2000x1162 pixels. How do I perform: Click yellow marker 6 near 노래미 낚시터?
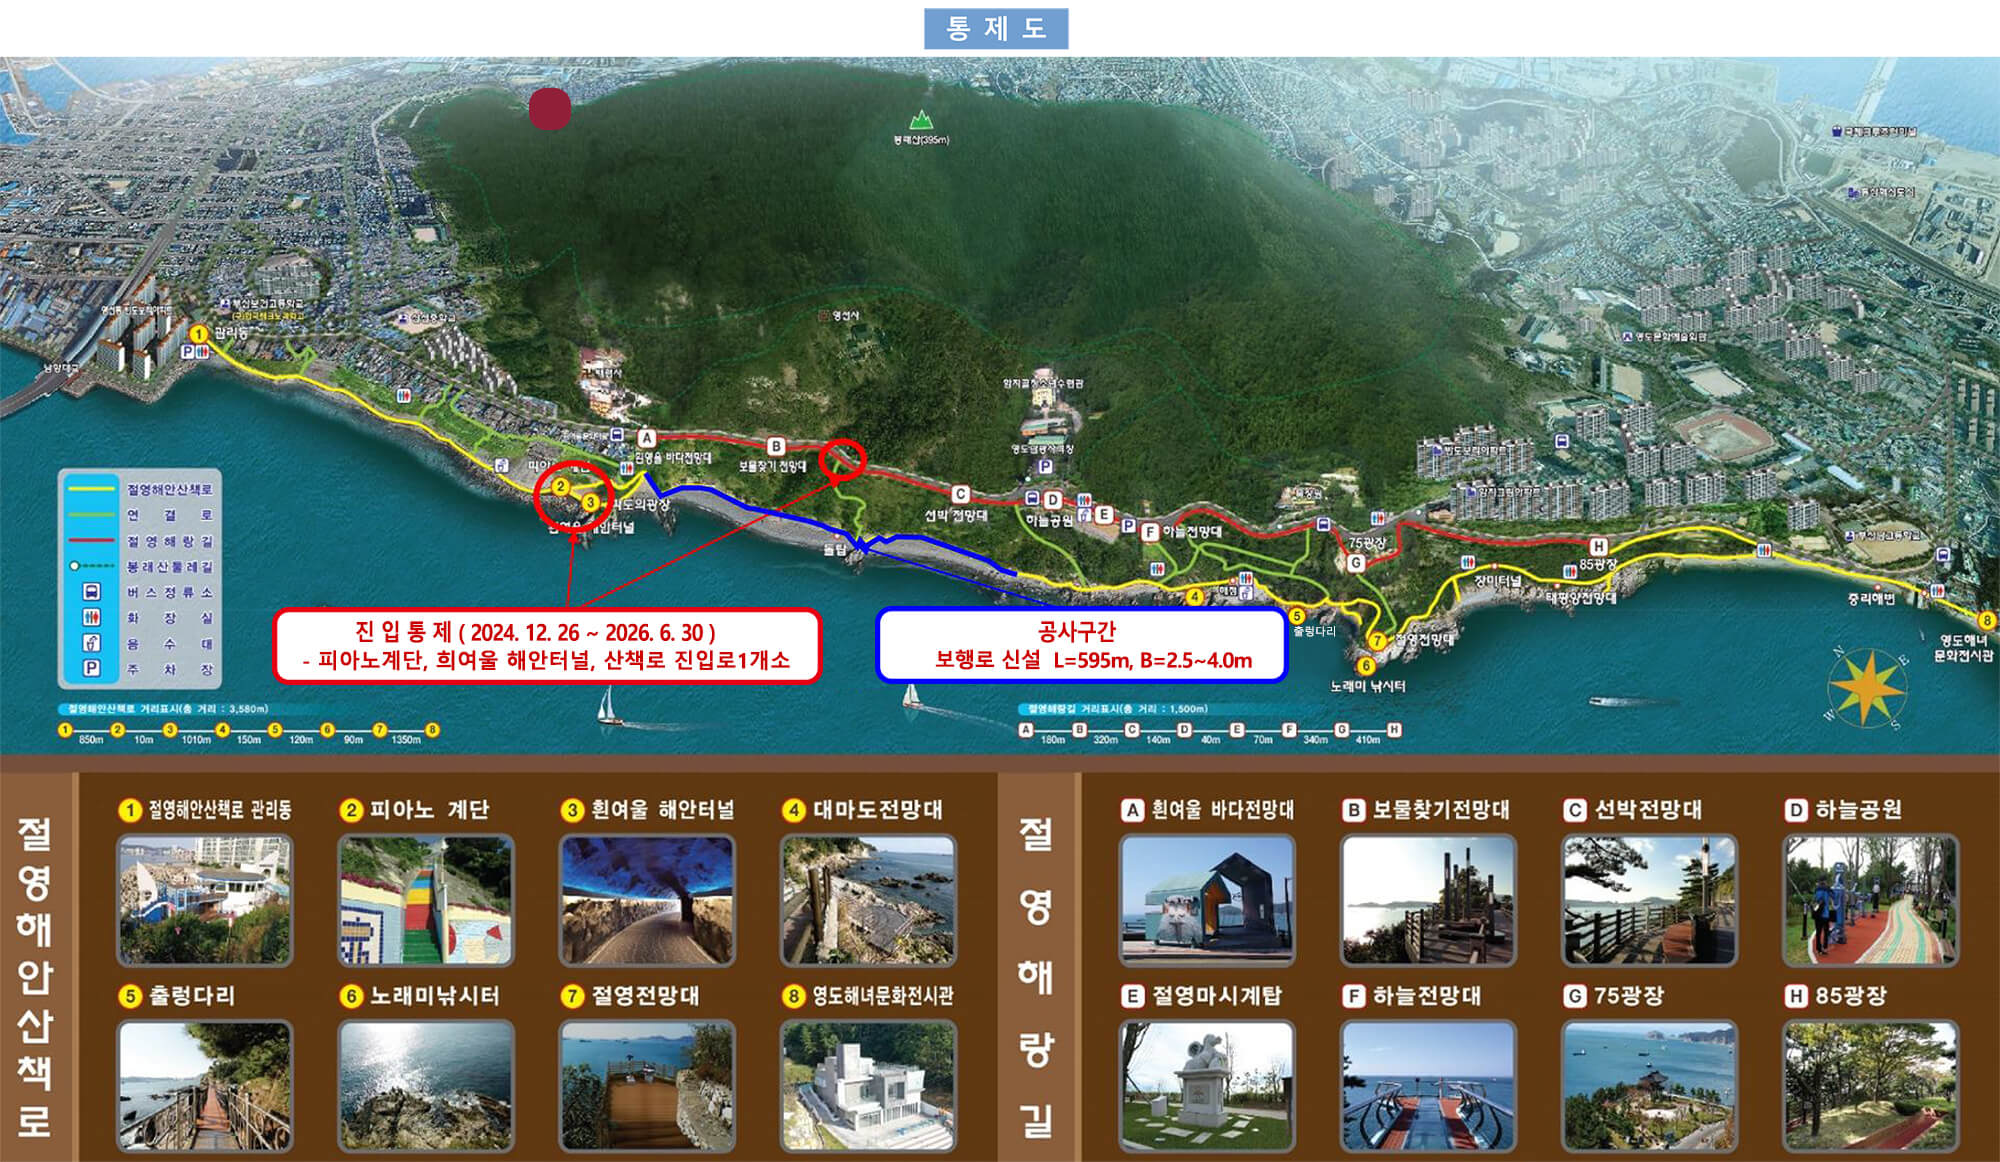tap(1366, 665)
